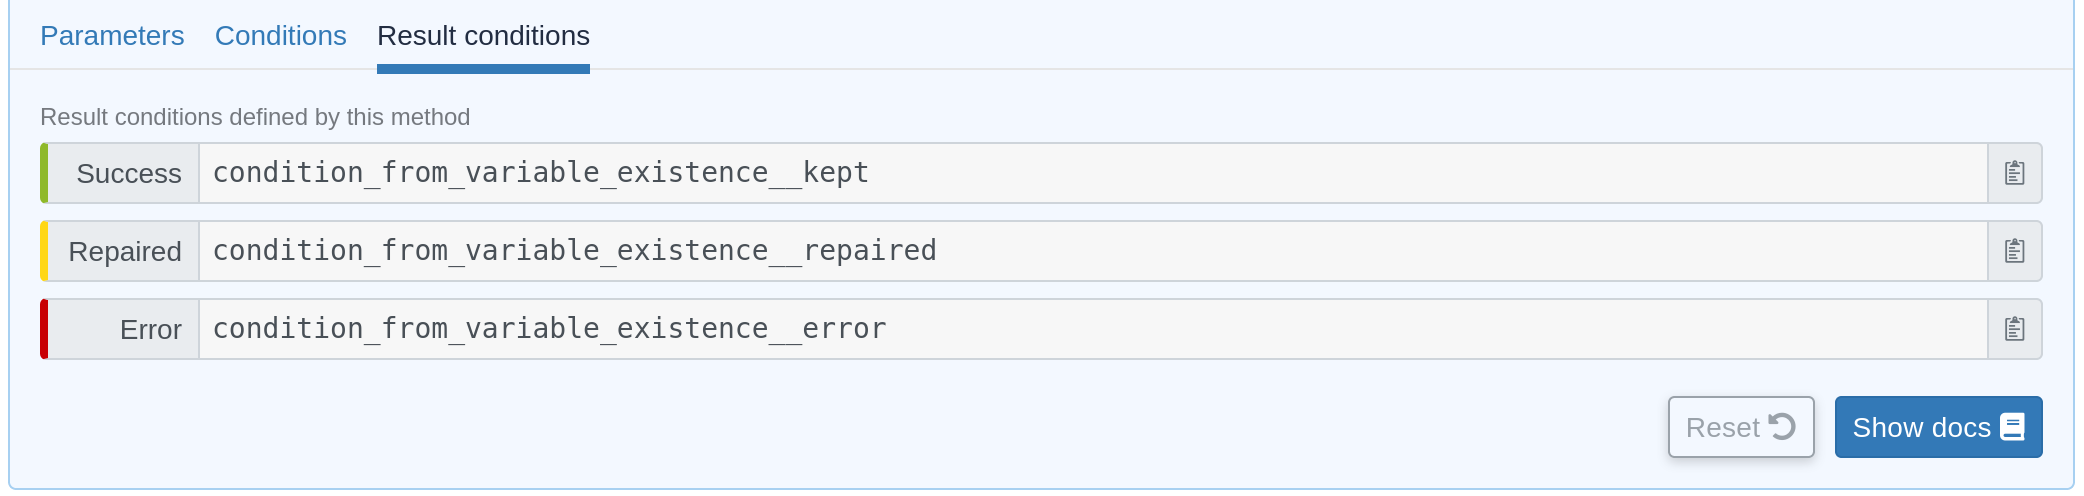Copy the Success condition to clipboard
The height and width of the screenshot is (496, 2084).
click(2014, 173)
